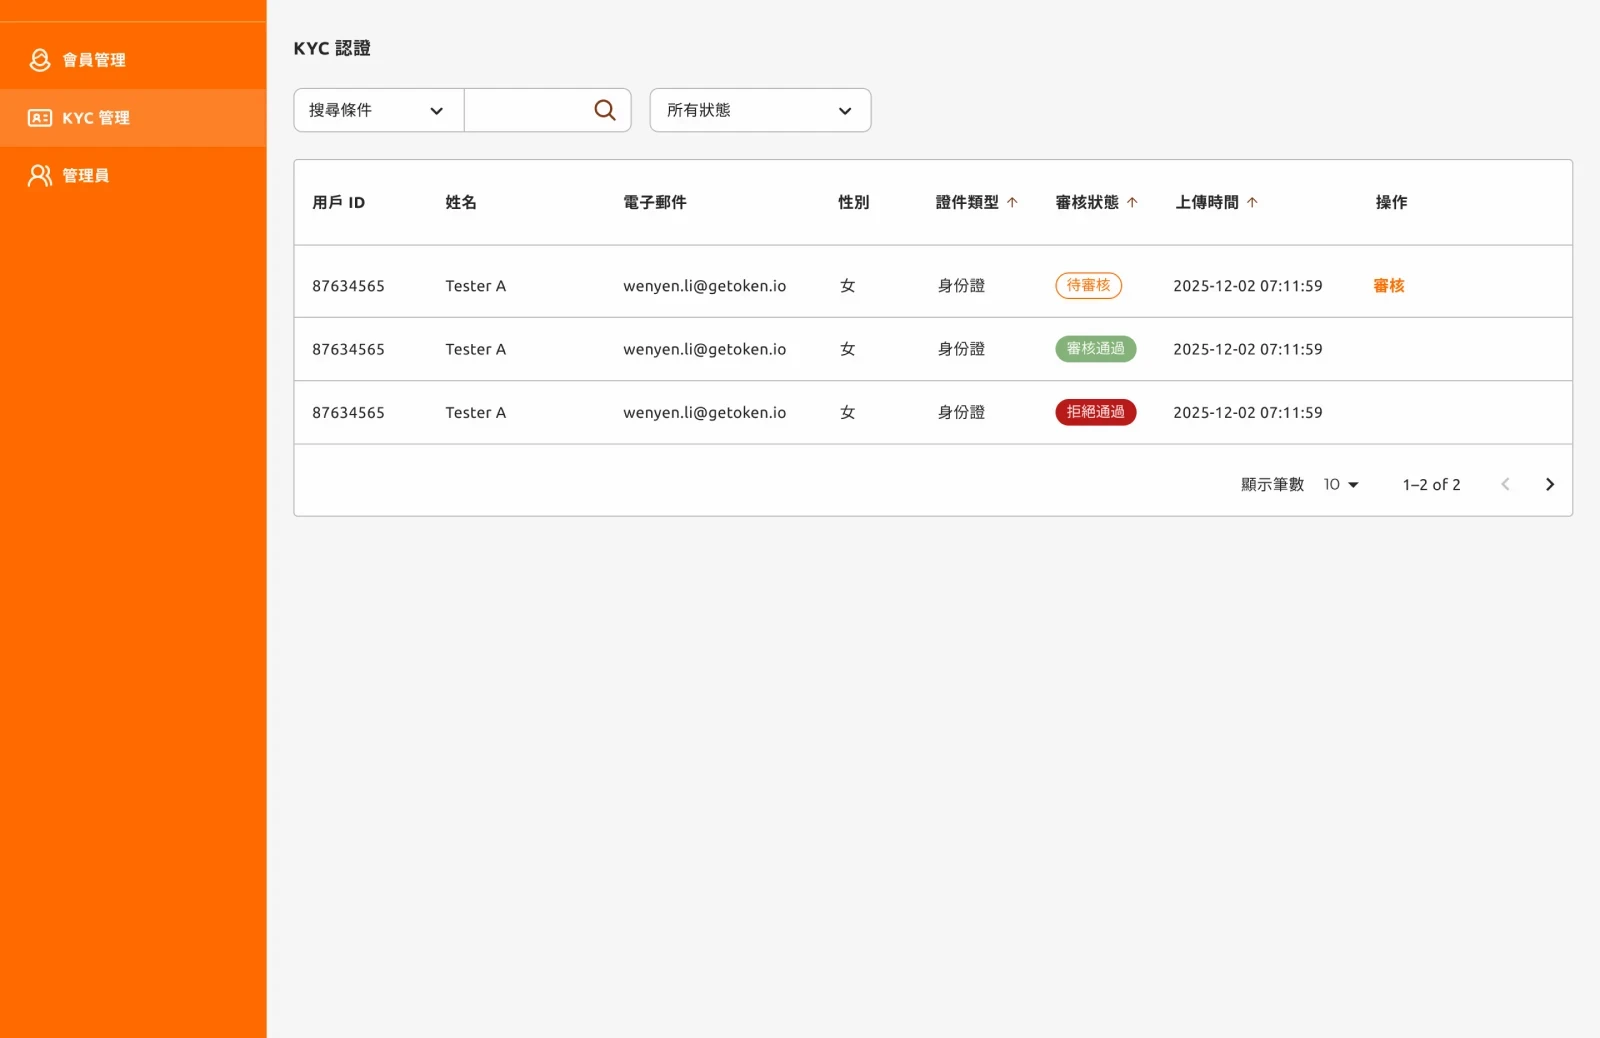The height and width of the screenshot is (1038, 1600).
Task: Click the 待審核 status badge
Action: coord(1088,285)
